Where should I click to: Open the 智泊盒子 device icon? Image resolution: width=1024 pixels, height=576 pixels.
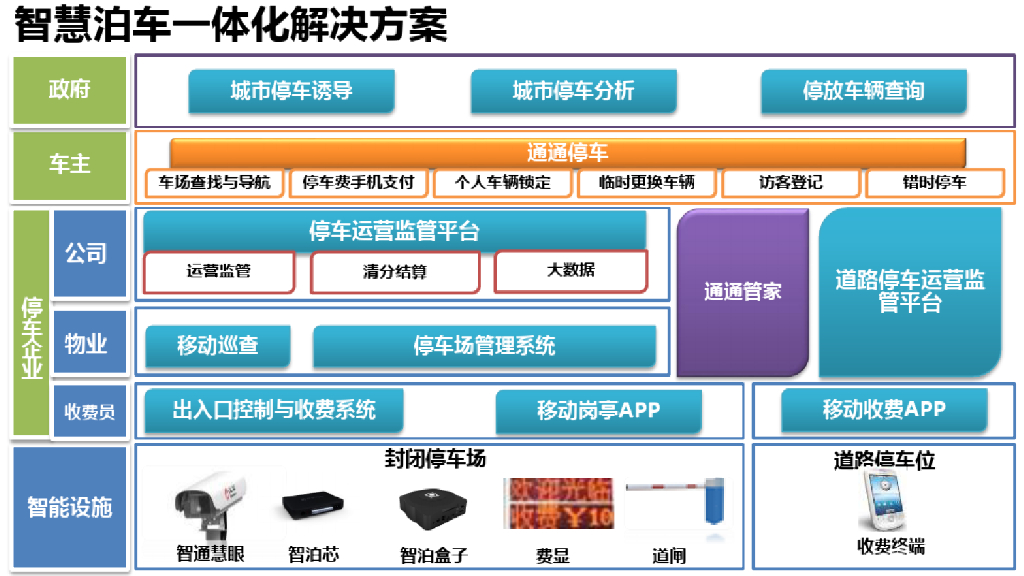coord(430,507)
